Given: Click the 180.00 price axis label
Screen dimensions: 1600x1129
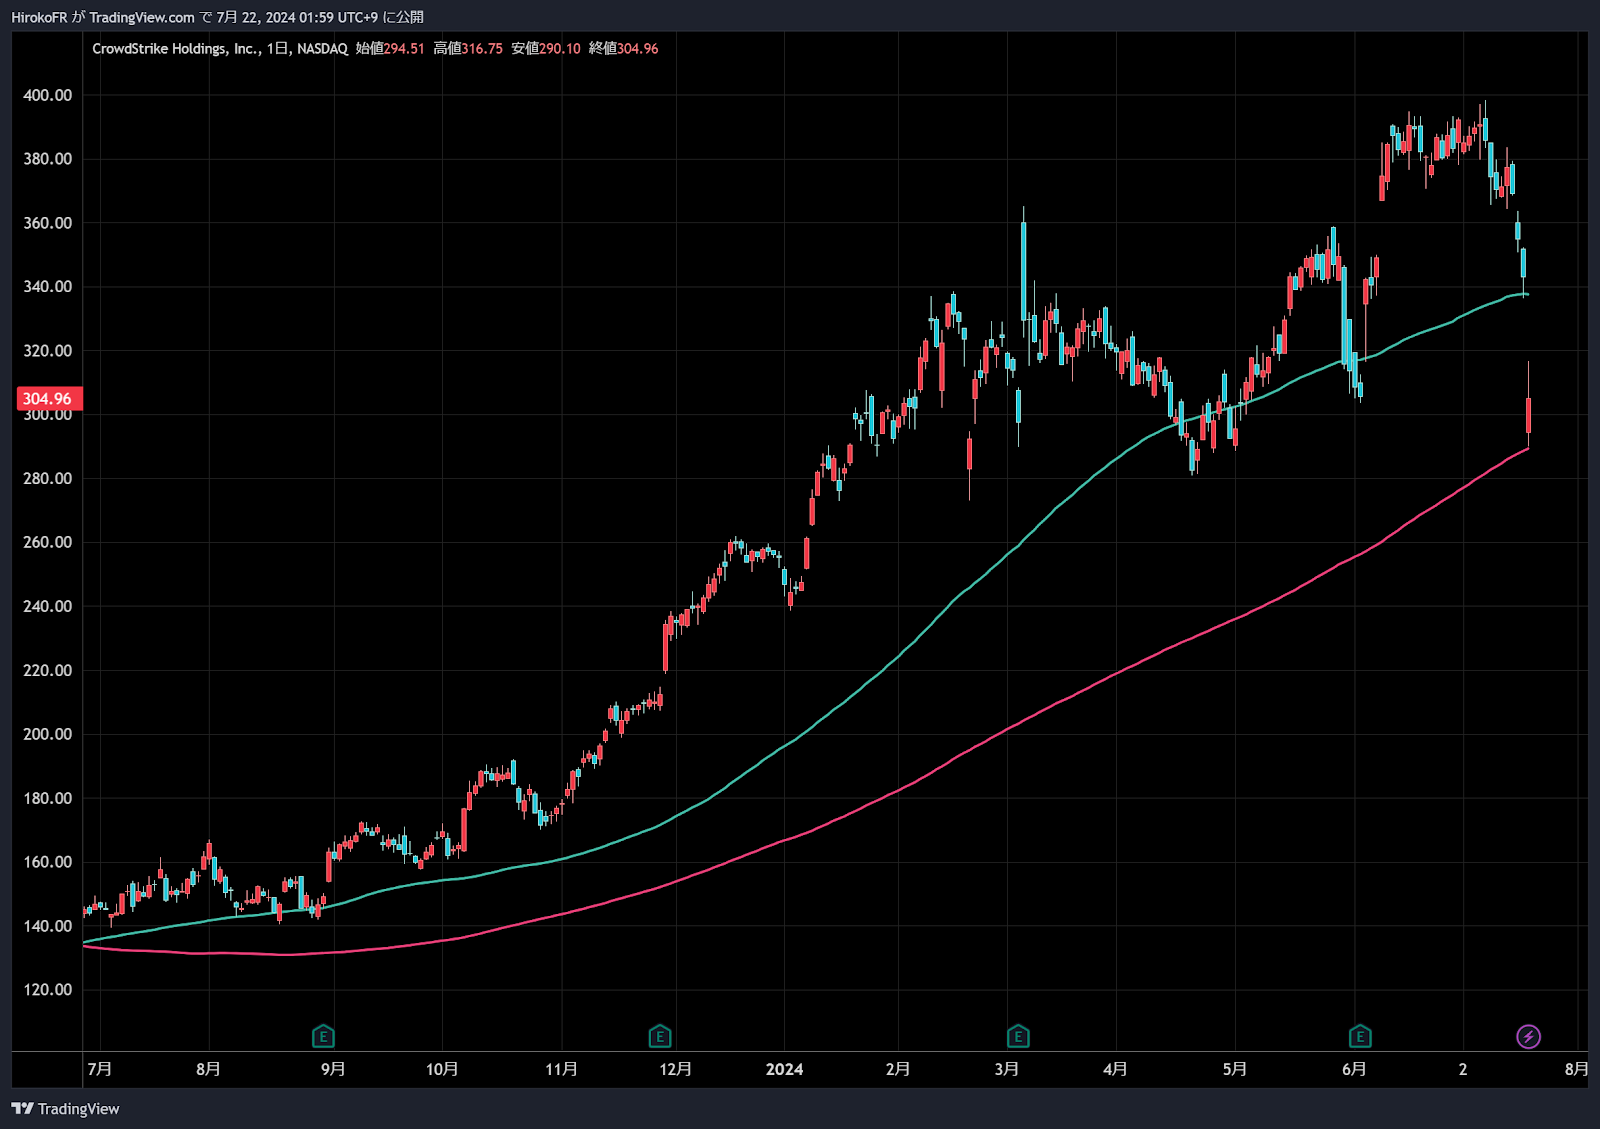Looking at the screenshot, I should tap(48, 798).
